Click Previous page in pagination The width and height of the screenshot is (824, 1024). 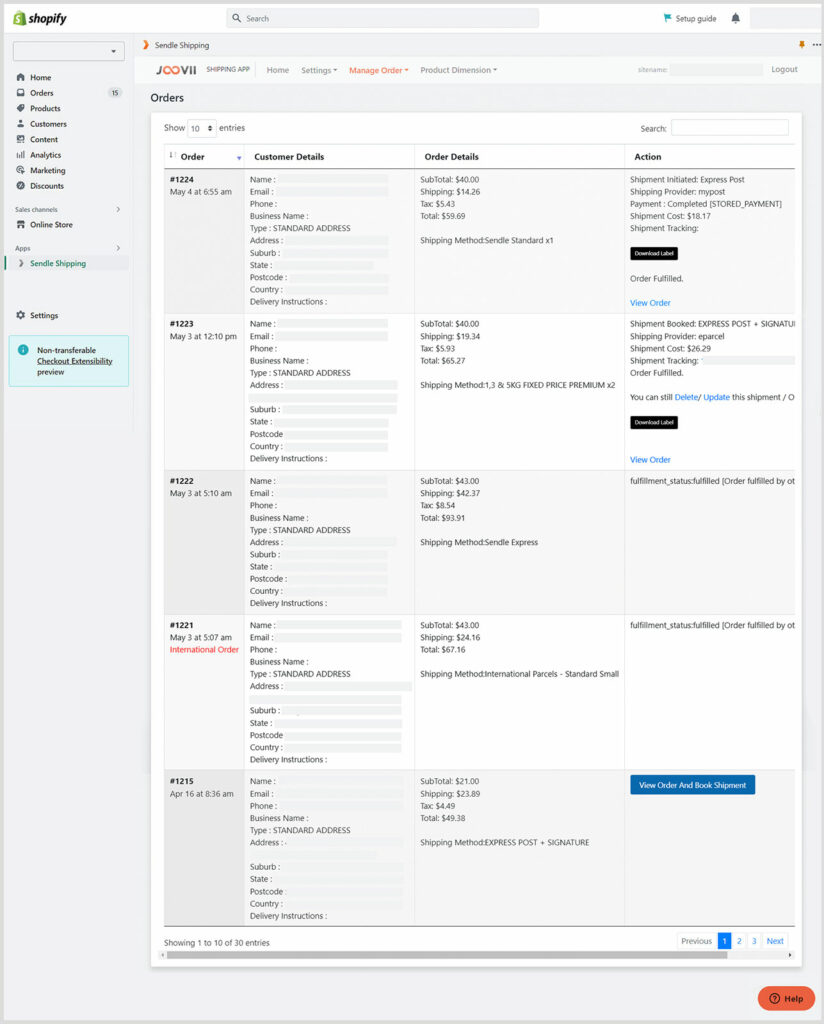point(697,941)
